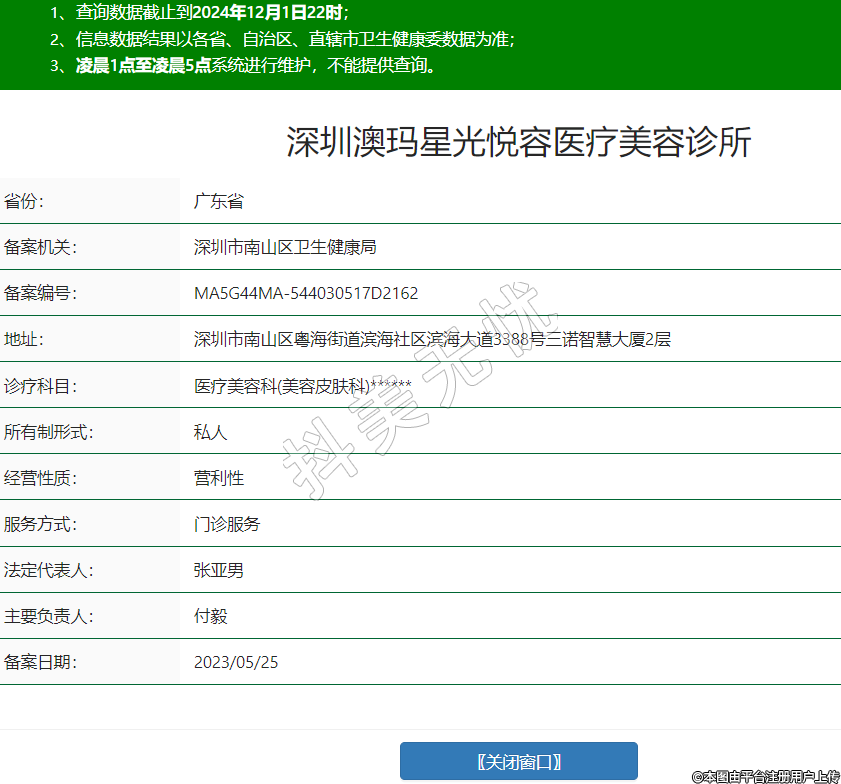Click the maintenance notice 凌晨1点至凌晨5点
Viewport: 841px width, 784px height.
click(143, 66)
